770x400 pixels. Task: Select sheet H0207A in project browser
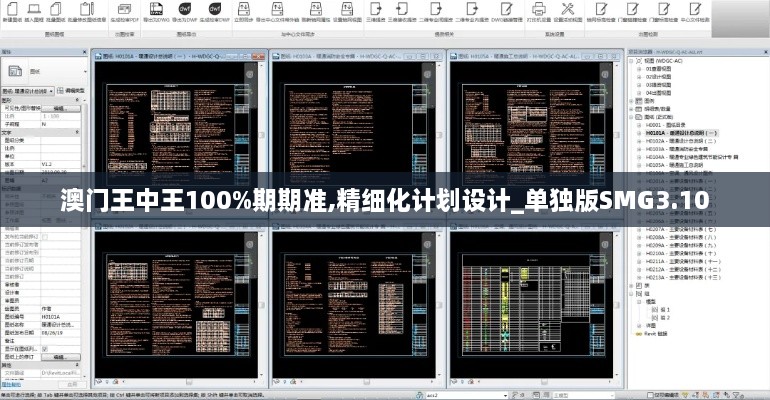(681, 229)
